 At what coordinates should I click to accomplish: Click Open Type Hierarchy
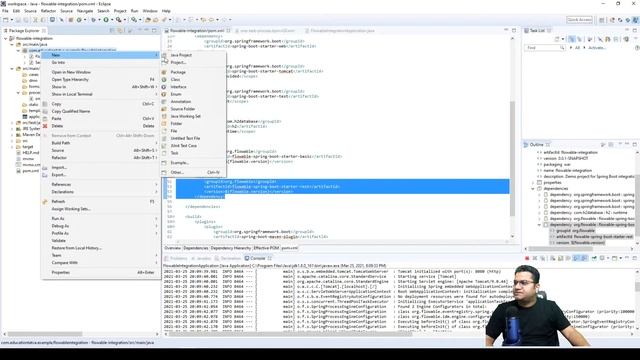(x=70, y=80)
